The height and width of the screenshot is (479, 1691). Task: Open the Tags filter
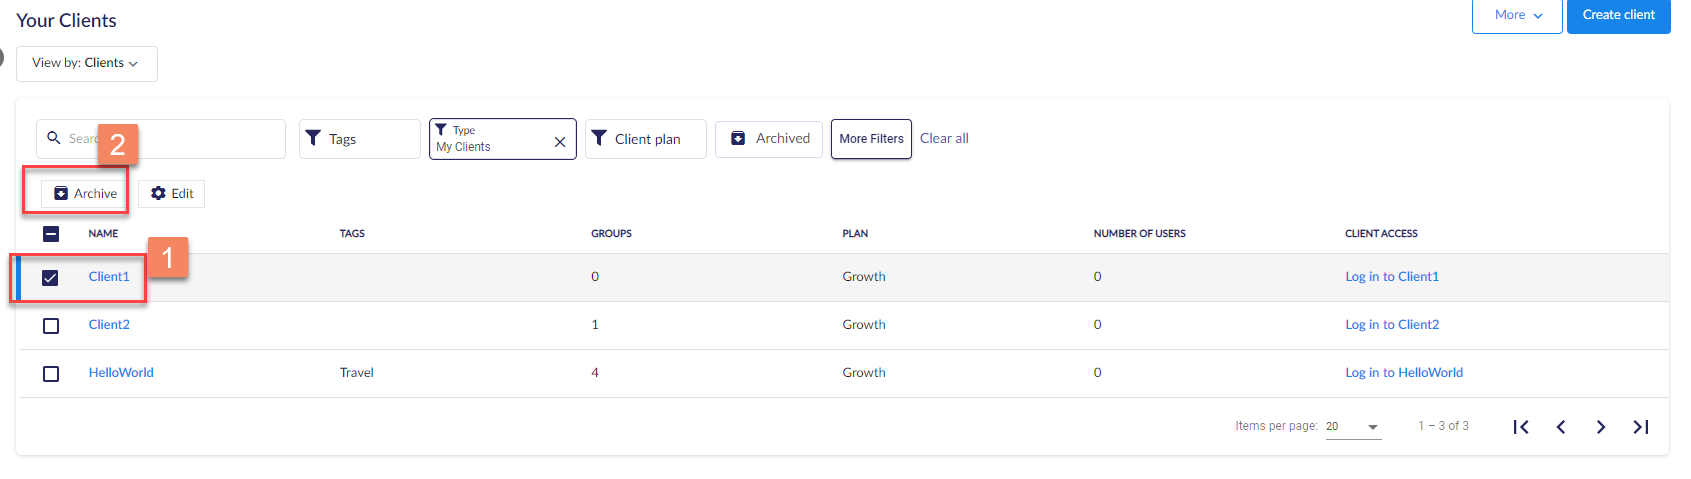pos(360,139)
